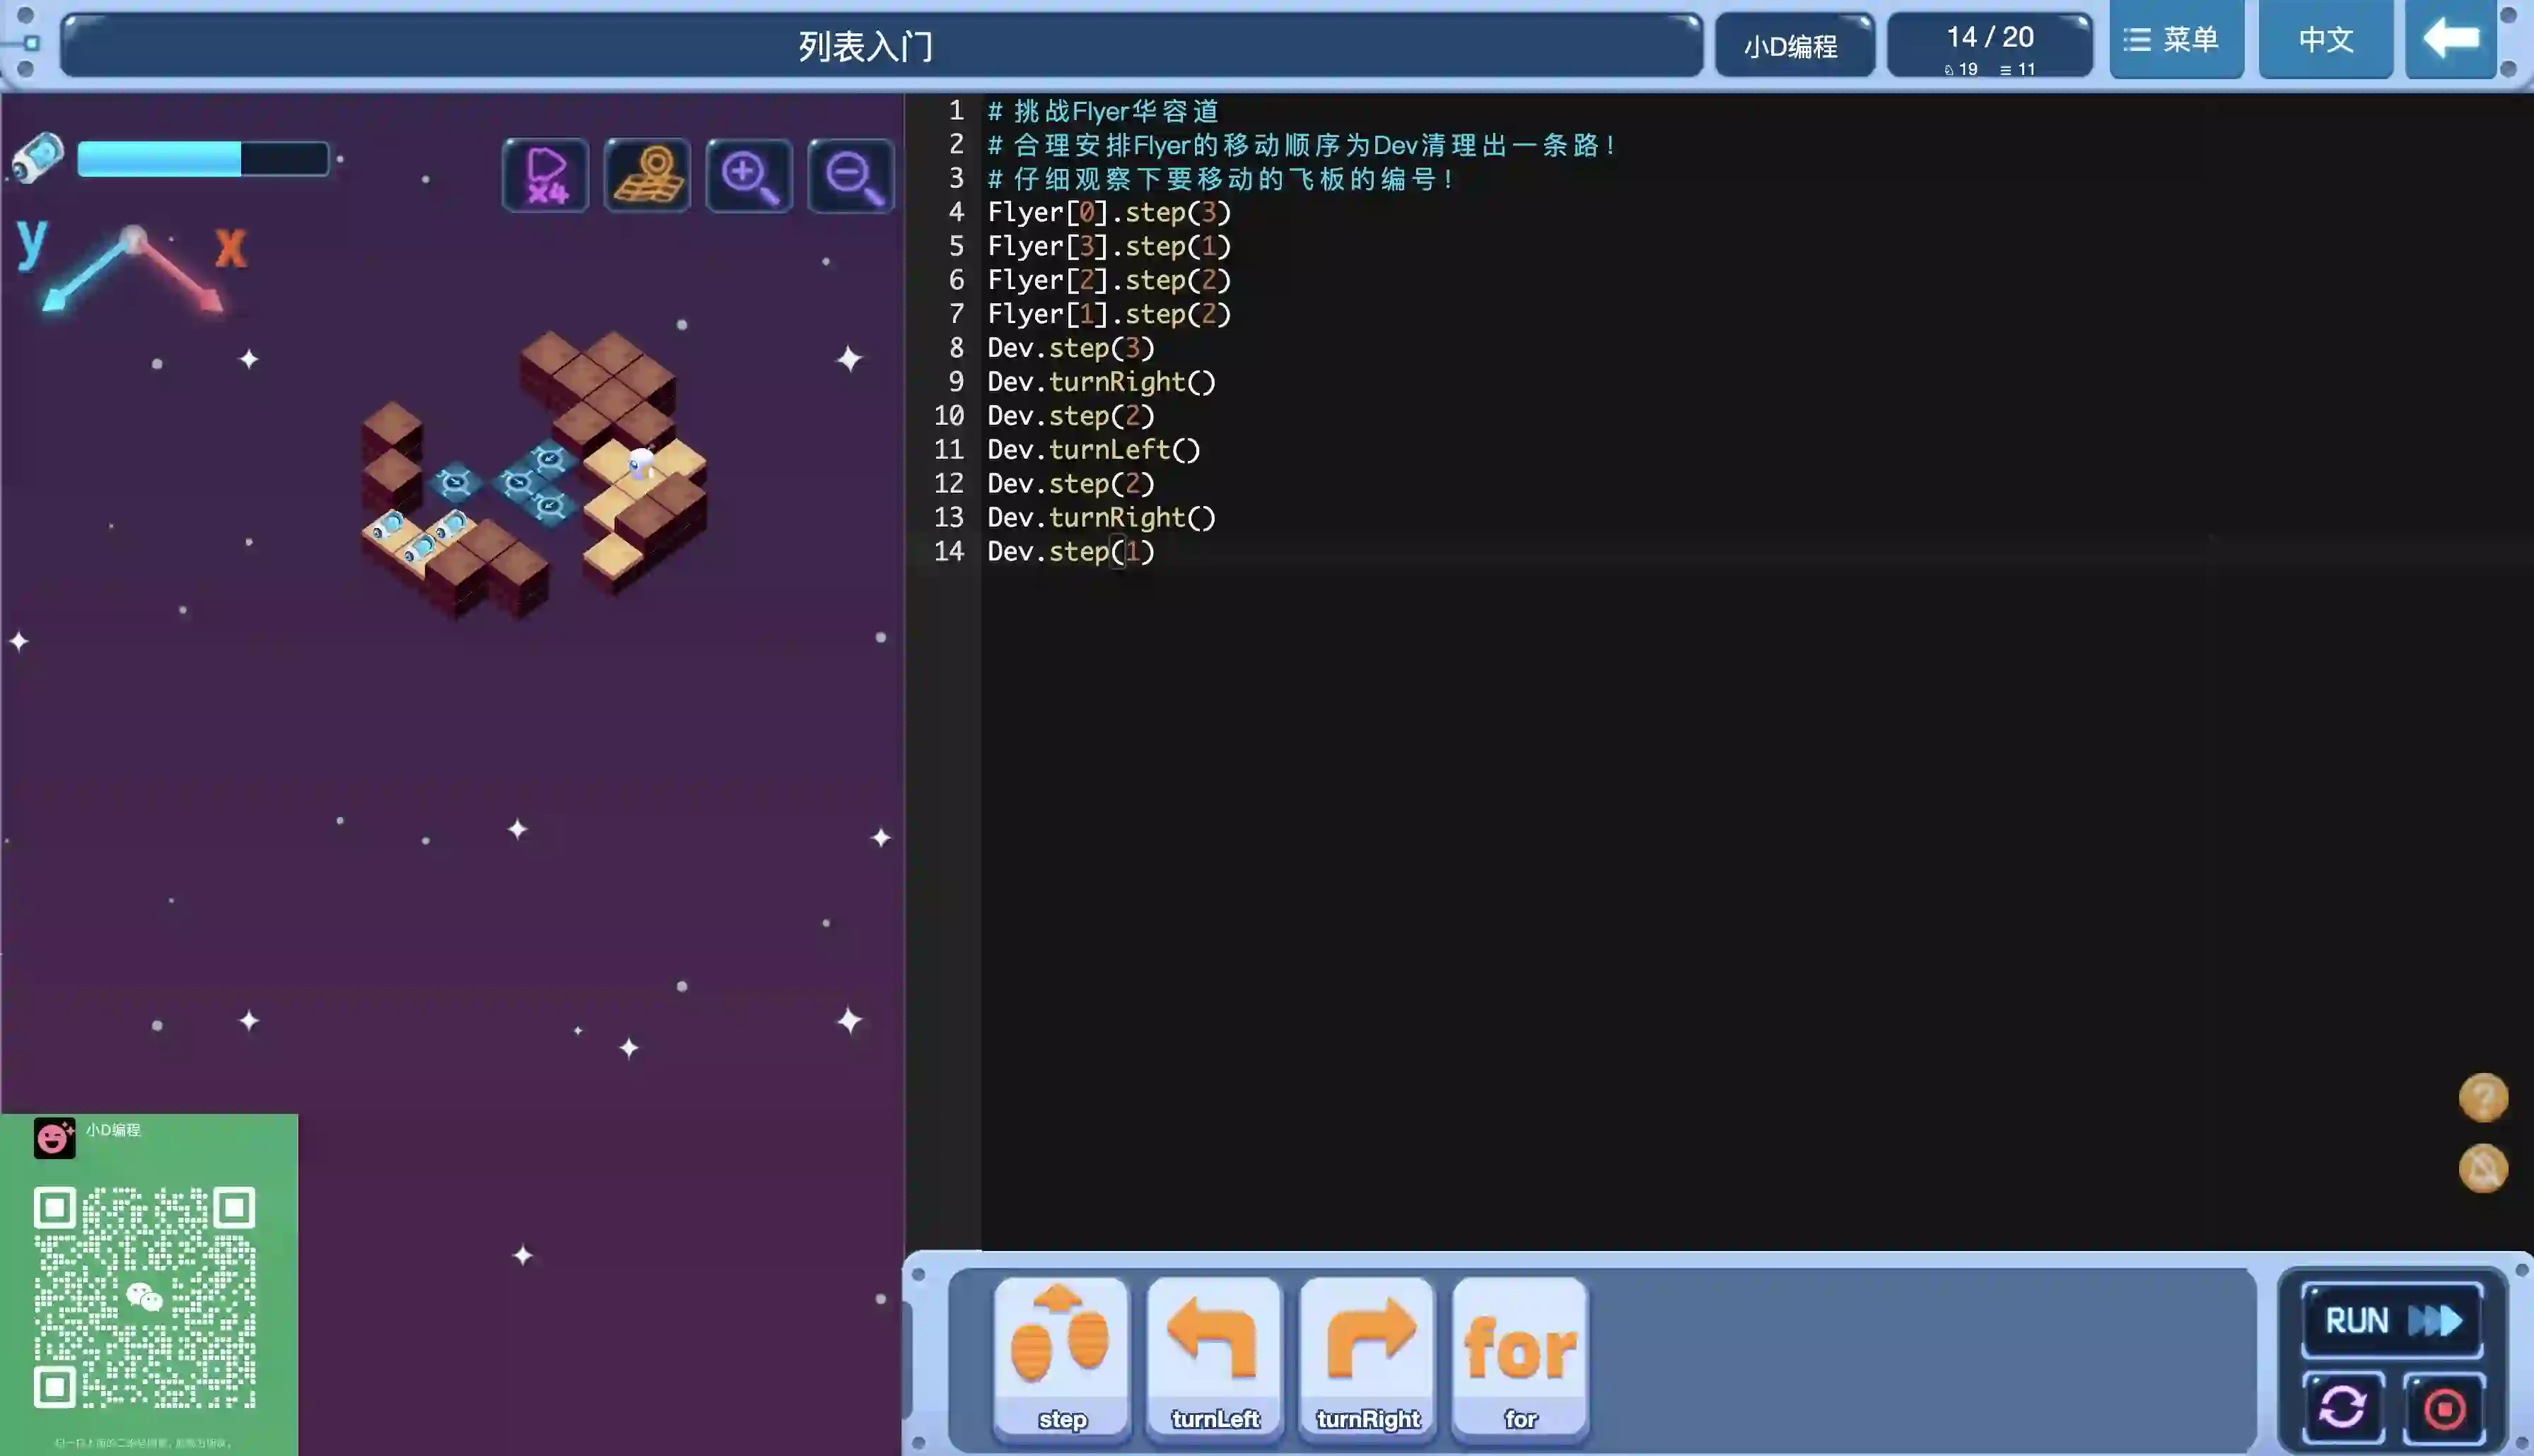Click the x4 speed-up playback icon

pos(545,176)
